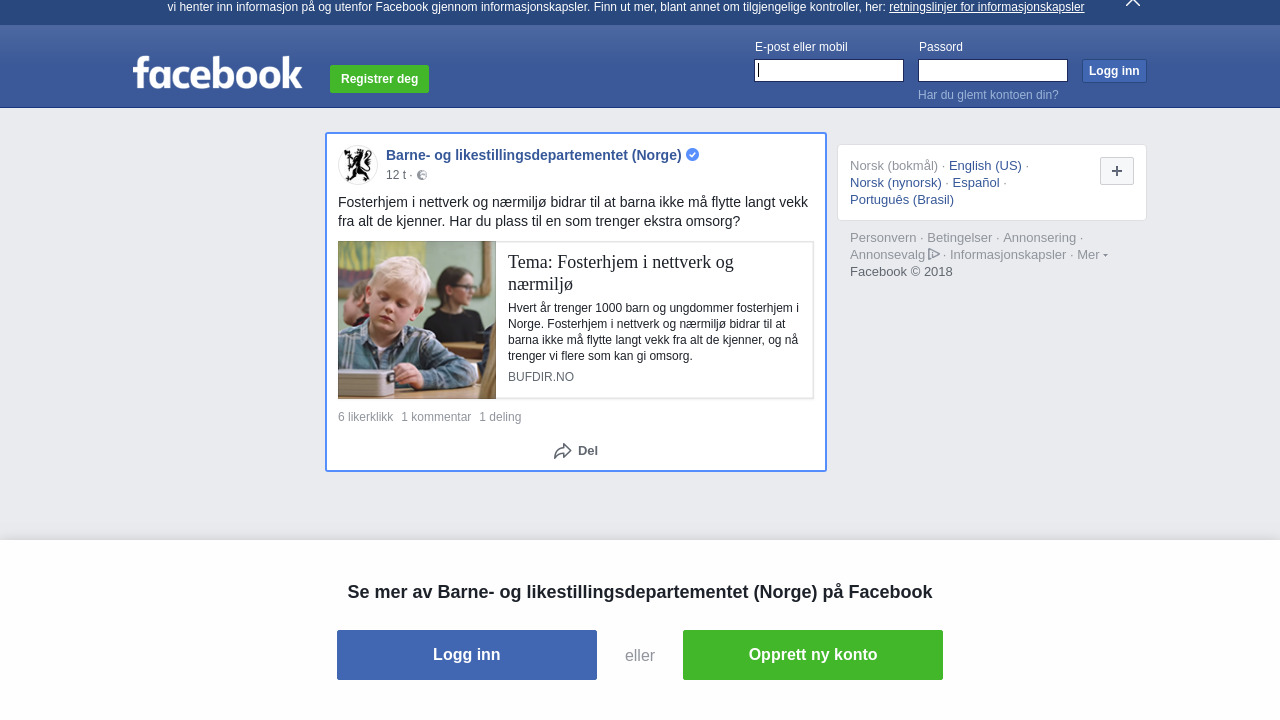Click the plus icon to add language
Image resolution: width=1280 pixels, height=720 pixels.
coord(1117,171)
